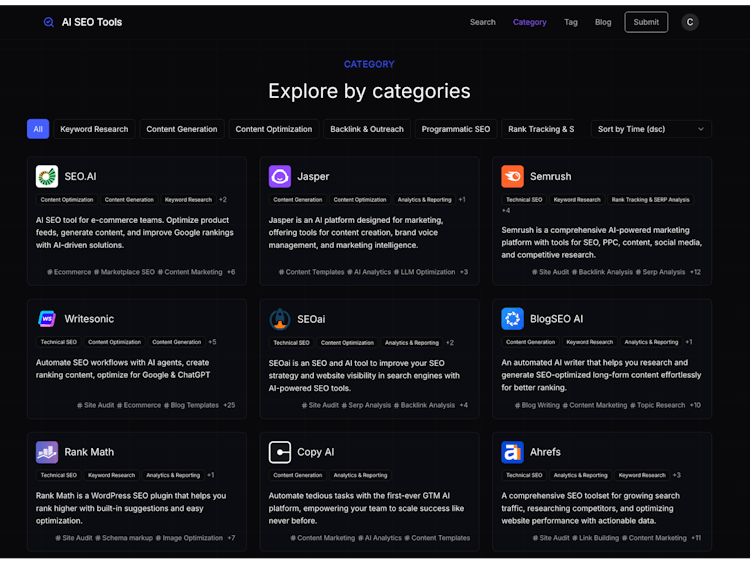Image resolution: width=750 pixels, height=563 pixels.
Task: Open the Writesonic logo icon
Action: [47, 319]
